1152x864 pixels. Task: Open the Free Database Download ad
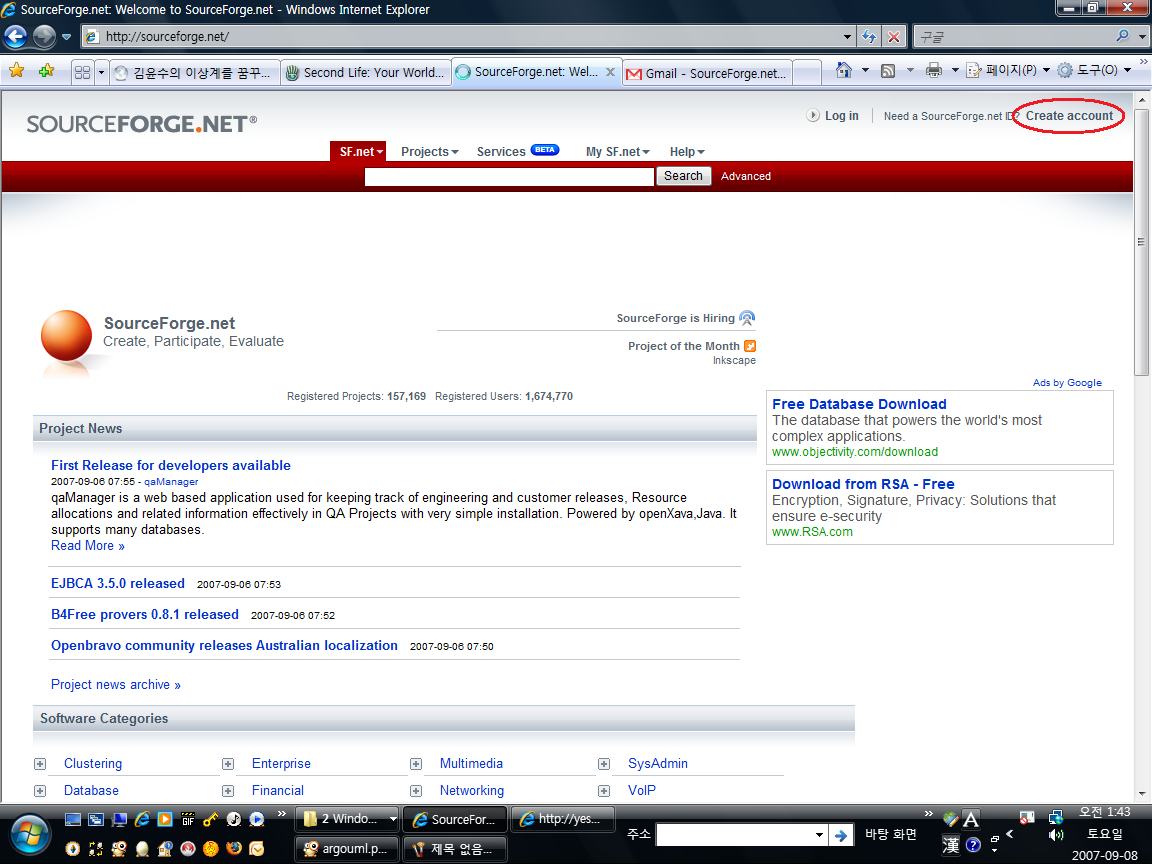point(859,404)
